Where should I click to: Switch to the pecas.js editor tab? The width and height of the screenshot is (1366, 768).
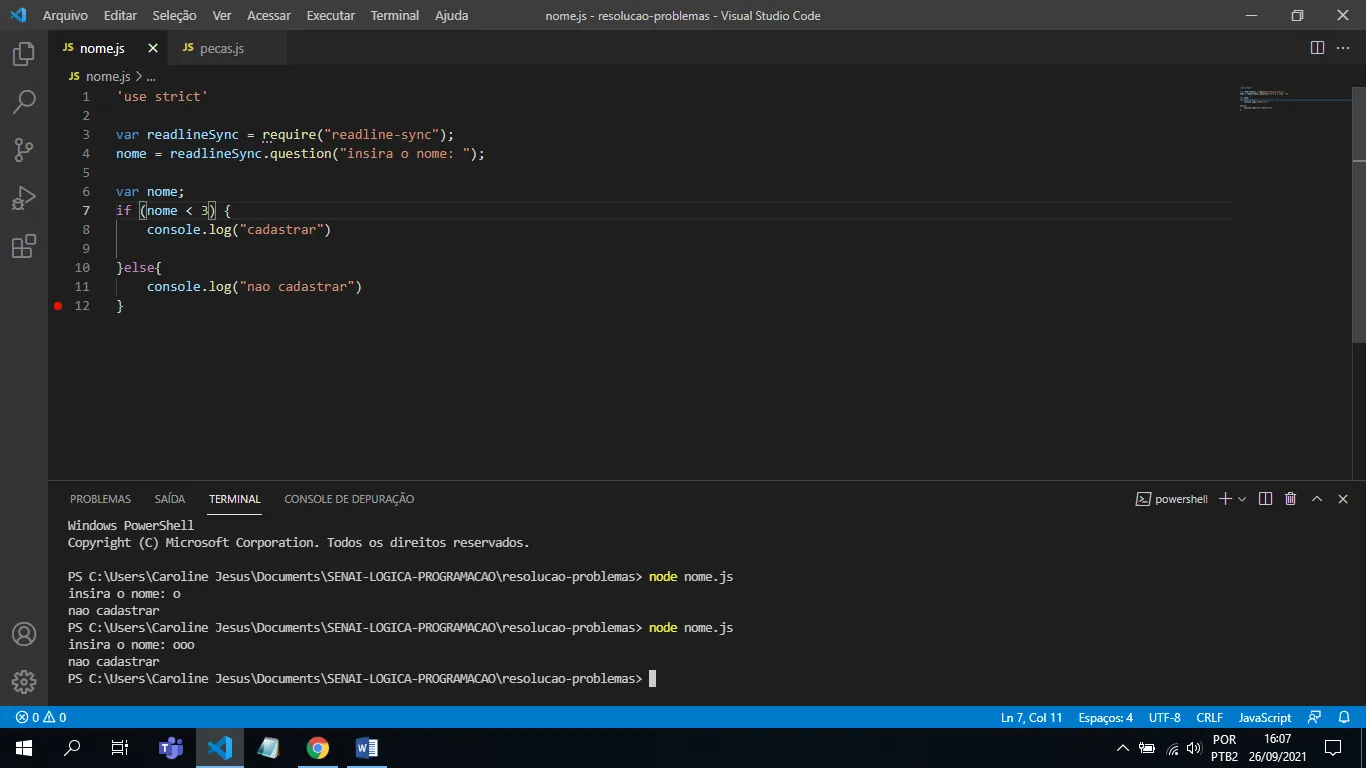click(221, 48)
